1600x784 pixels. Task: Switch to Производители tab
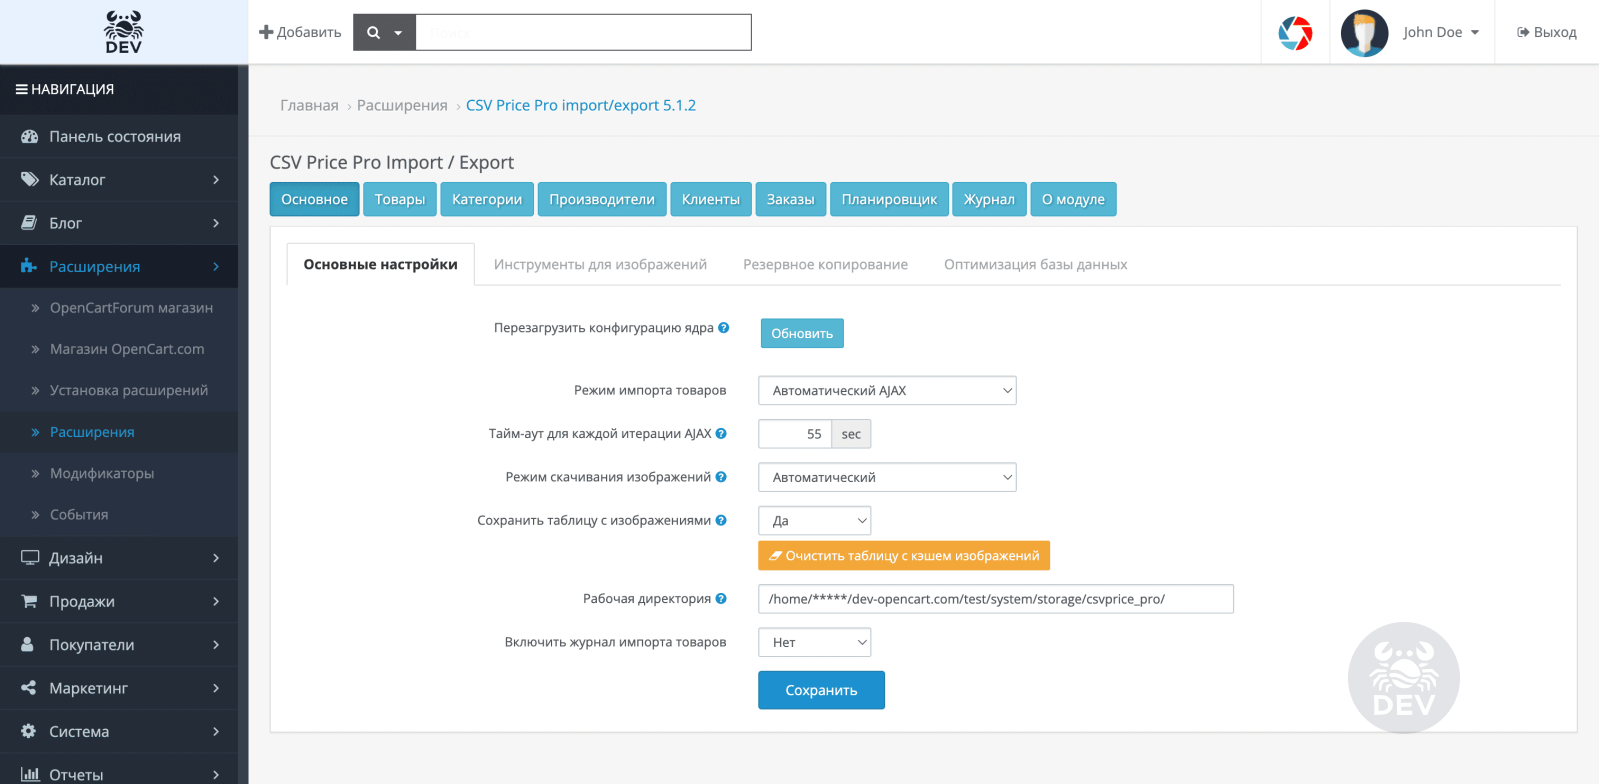pyautogui.click(x=602, y=199)
